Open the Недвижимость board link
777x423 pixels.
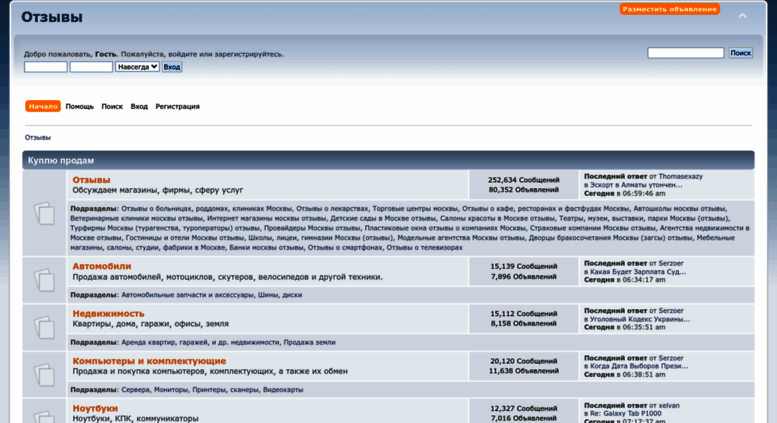pyautogui.click(x=109, y=314)
